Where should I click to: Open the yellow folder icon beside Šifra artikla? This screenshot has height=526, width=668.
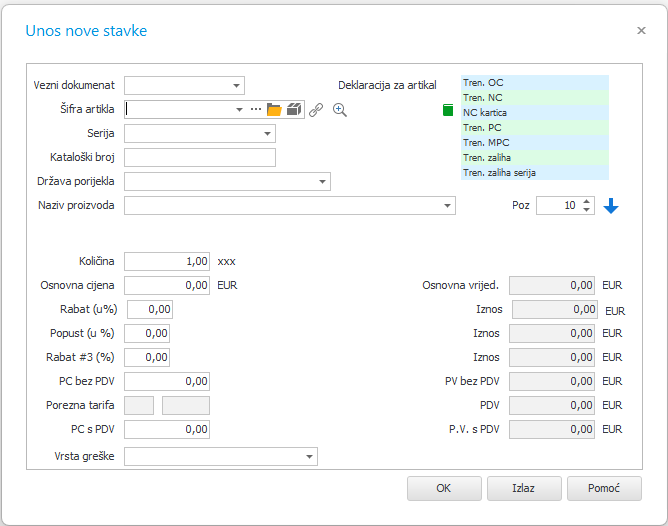click(x=274, y=109)
